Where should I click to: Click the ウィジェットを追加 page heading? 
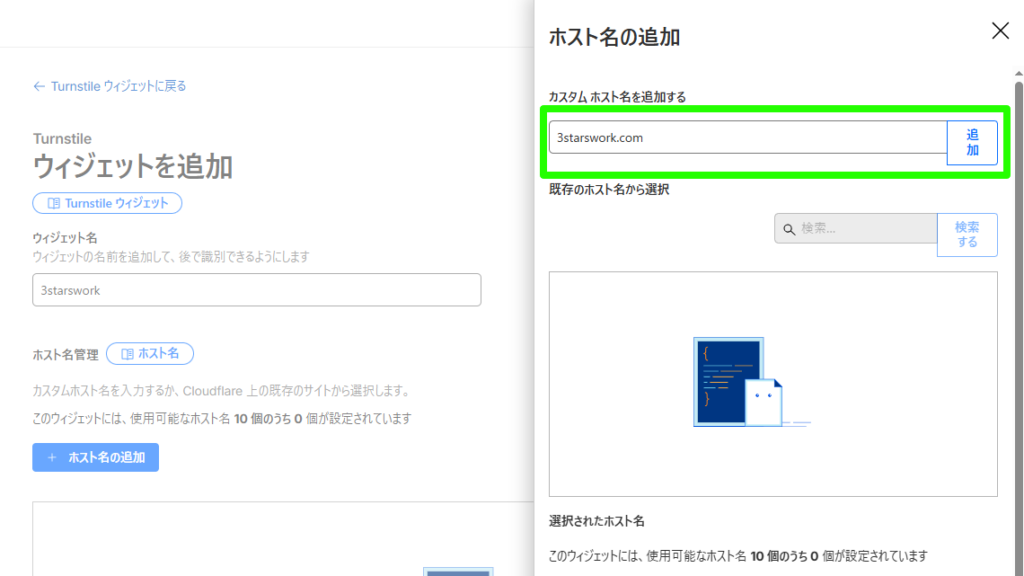pos(133,166)
